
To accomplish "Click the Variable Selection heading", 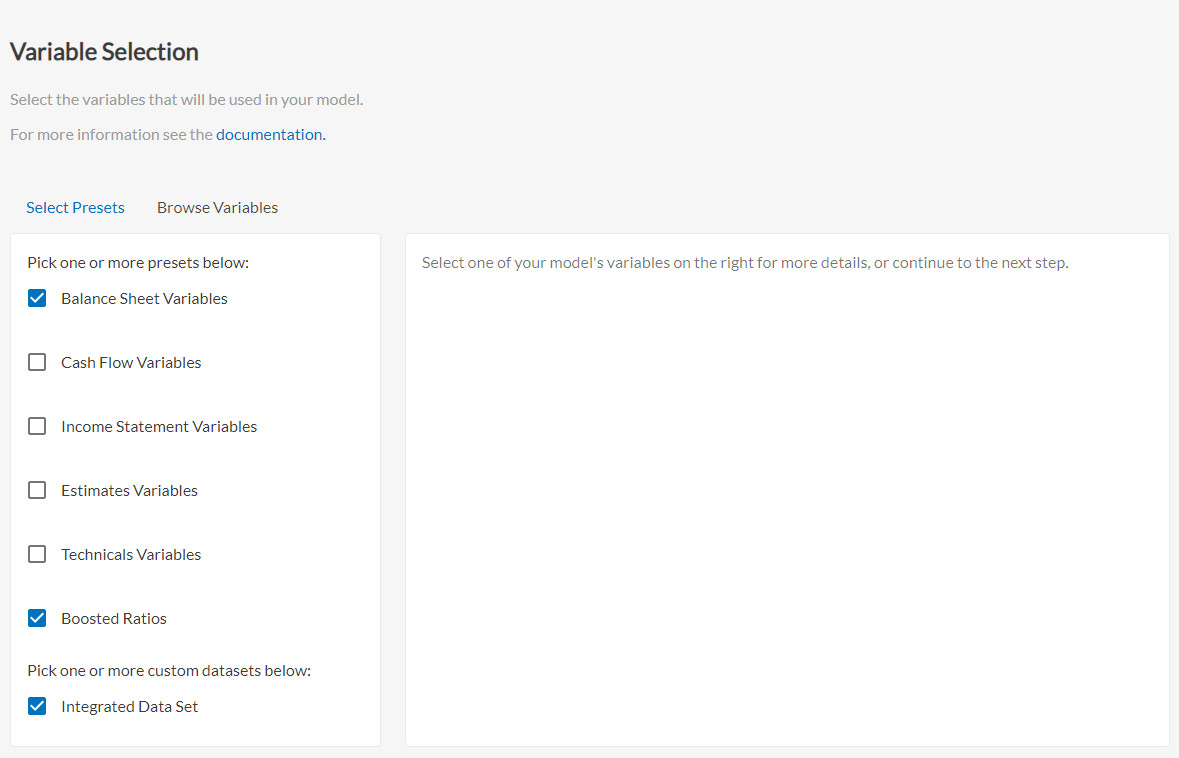I will [x=104, y=52].
